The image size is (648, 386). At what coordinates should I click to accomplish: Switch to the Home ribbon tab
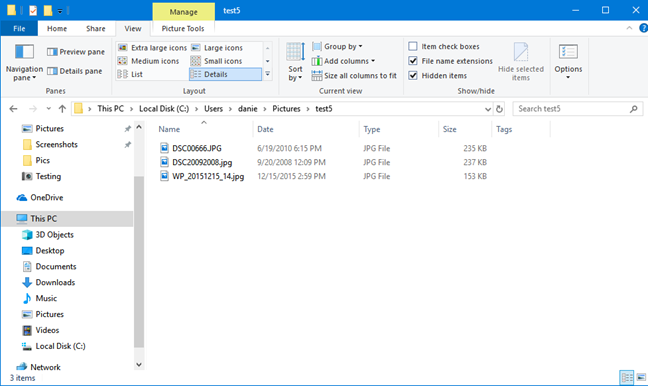[x=57, y=29]
